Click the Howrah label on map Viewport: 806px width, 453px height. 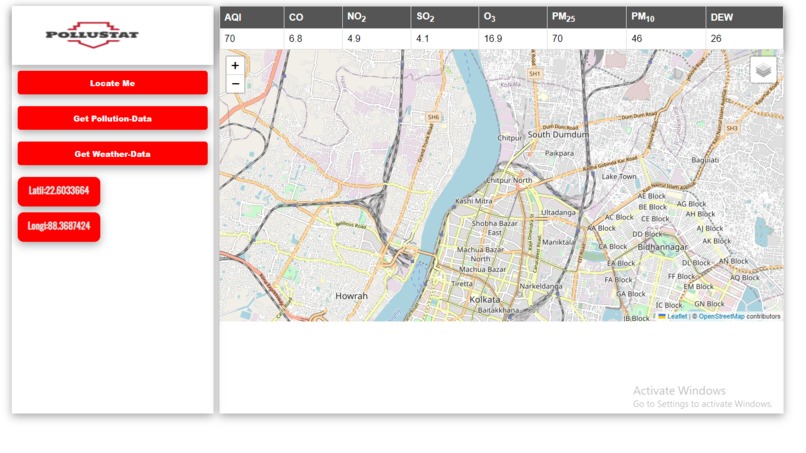pyautogui.click(x=352, y=296)
